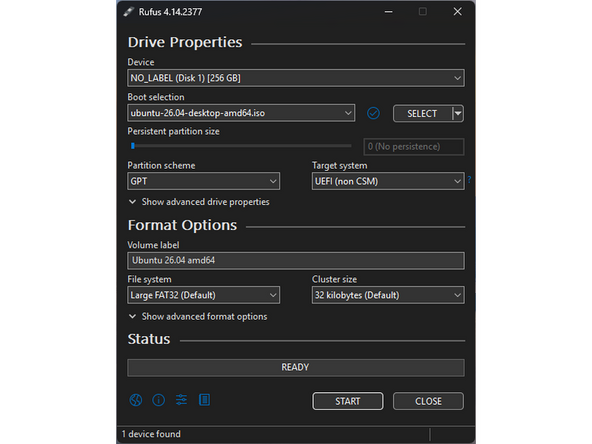Open the Device dropdown
592x444 pixels.
pos(296,78)
